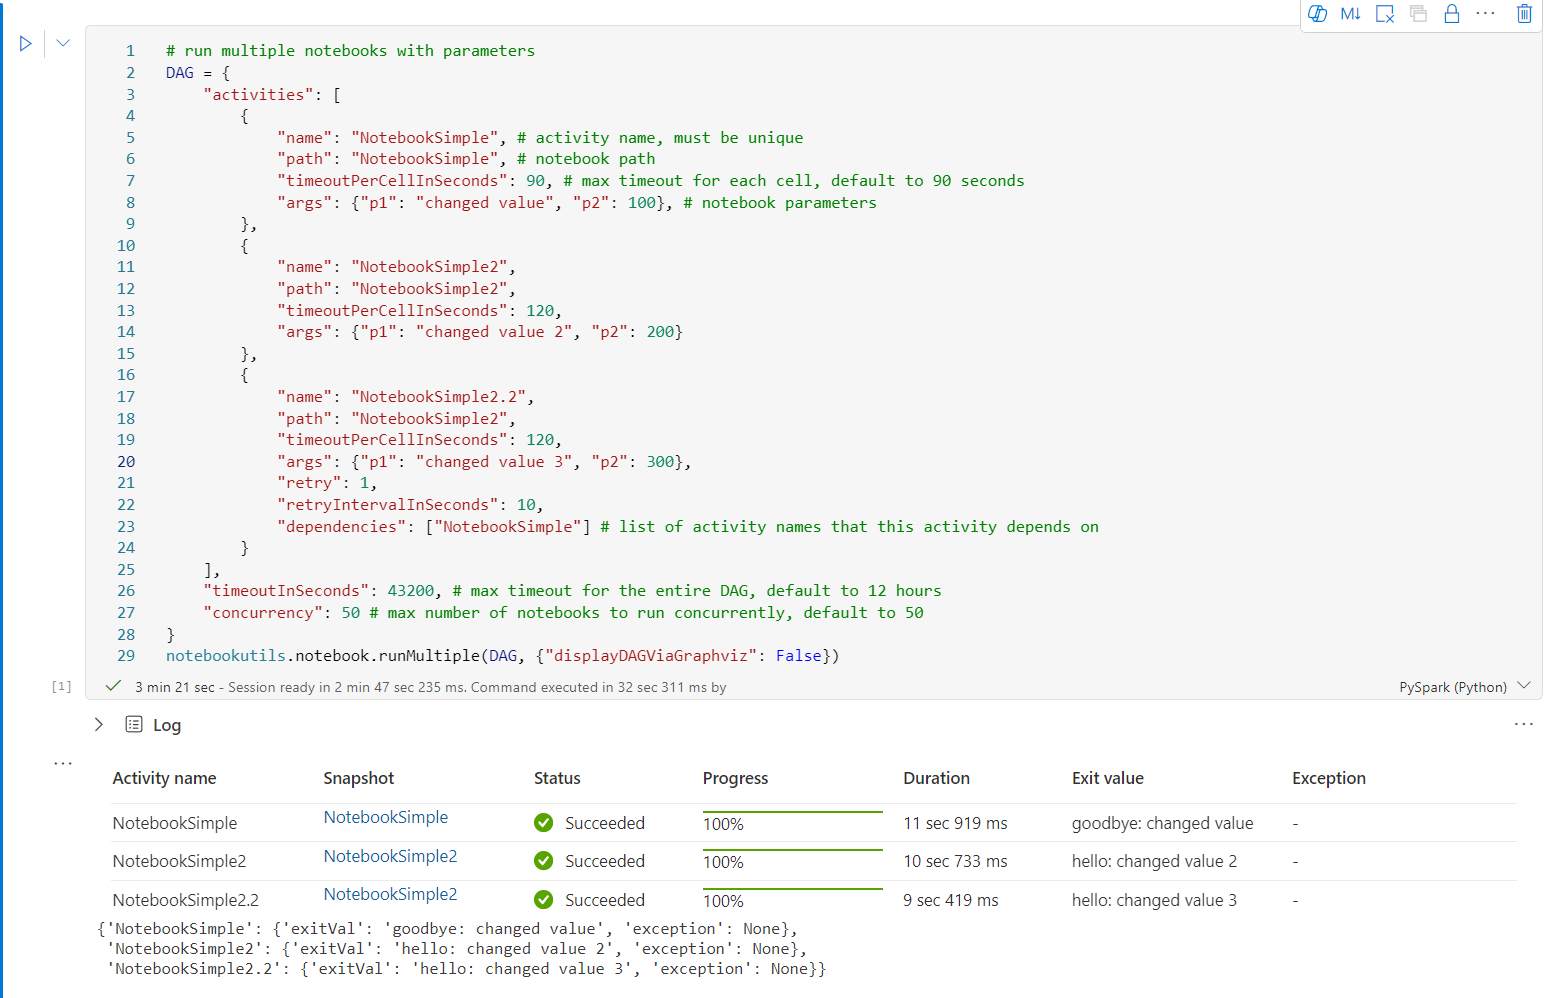The width and height of the screenshot is (1559, 998).
Task: Run the notebook cell
Action: 26,43
